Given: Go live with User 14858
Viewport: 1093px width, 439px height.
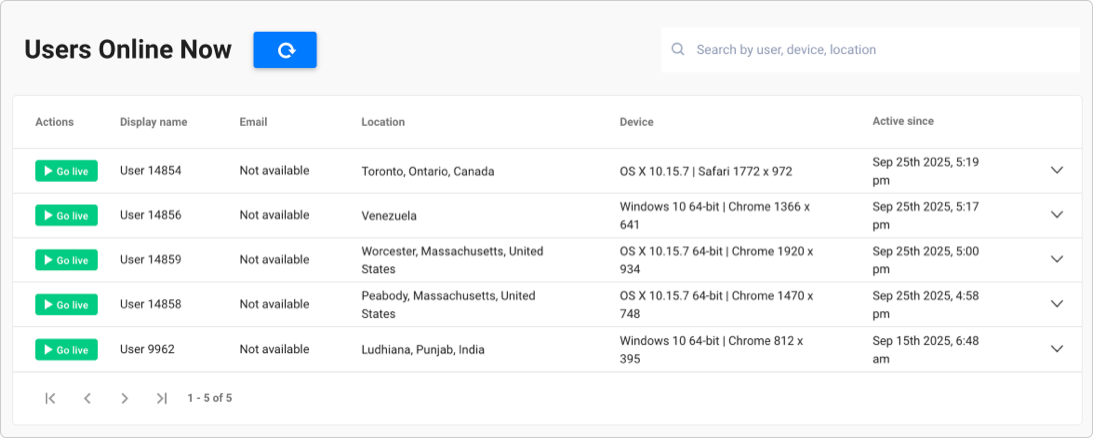Looking at the screenshot, I should [x=66, y=305].
